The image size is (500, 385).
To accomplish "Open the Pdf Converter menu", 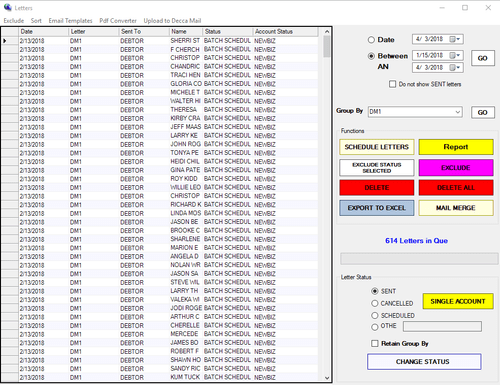I will (x=118, y=21).
